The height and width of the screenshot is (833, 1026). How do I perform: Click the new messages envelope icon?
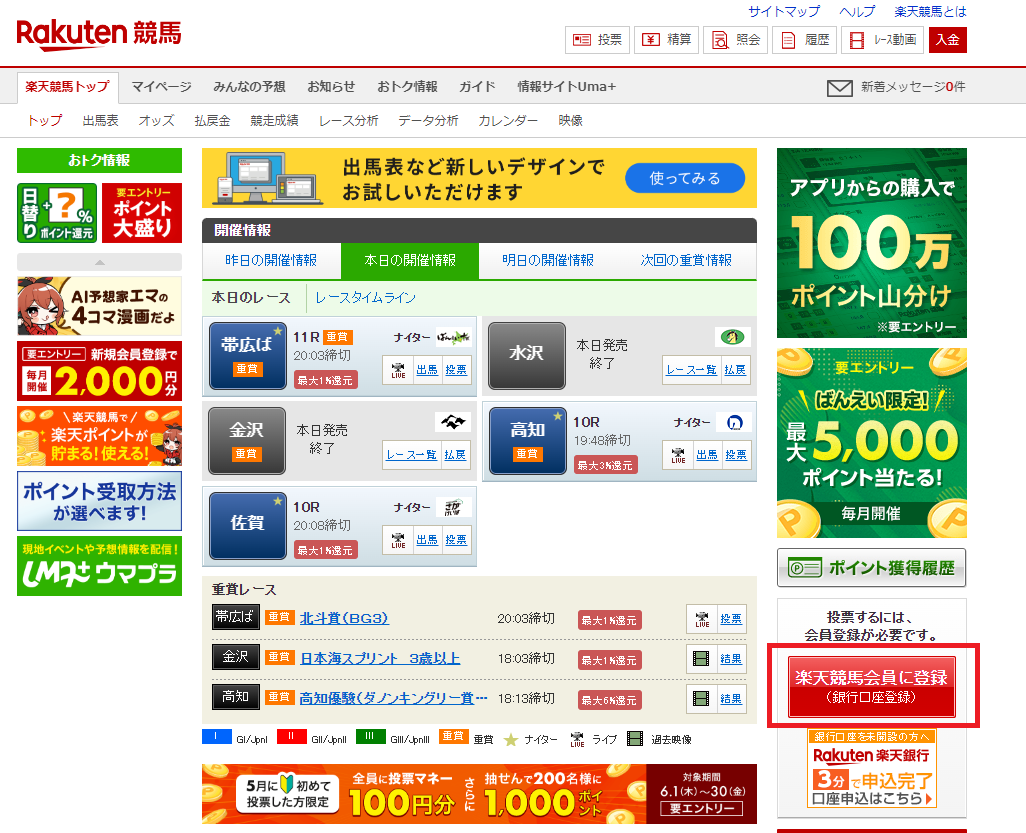coord(840,88)
